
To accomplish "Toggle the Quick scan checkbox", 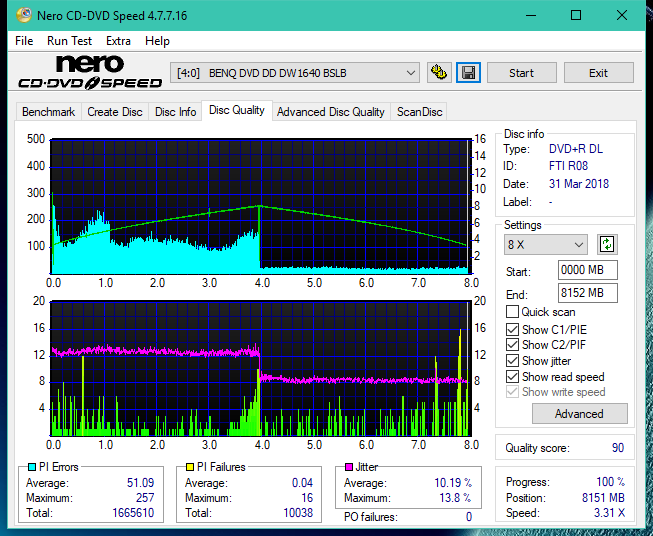I will (x=512, y=312).
